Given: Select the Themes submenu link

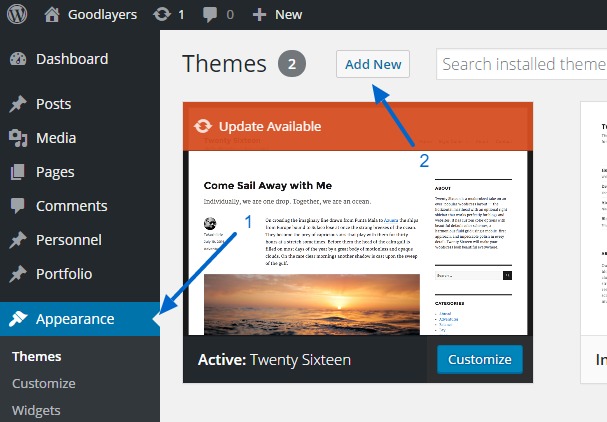Looking at the screenshot, I should (x=36, y=357).
